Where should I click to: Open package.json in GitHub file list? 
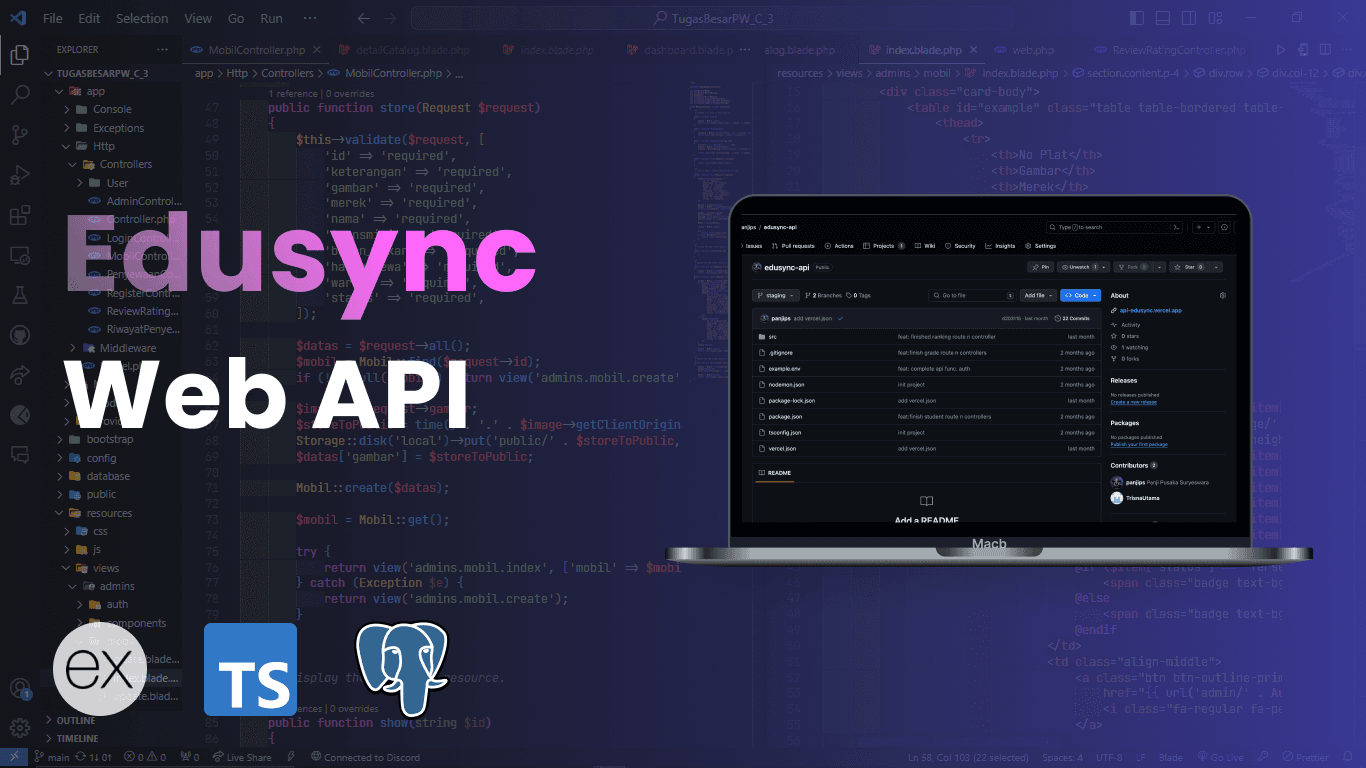tap(784, 416)
